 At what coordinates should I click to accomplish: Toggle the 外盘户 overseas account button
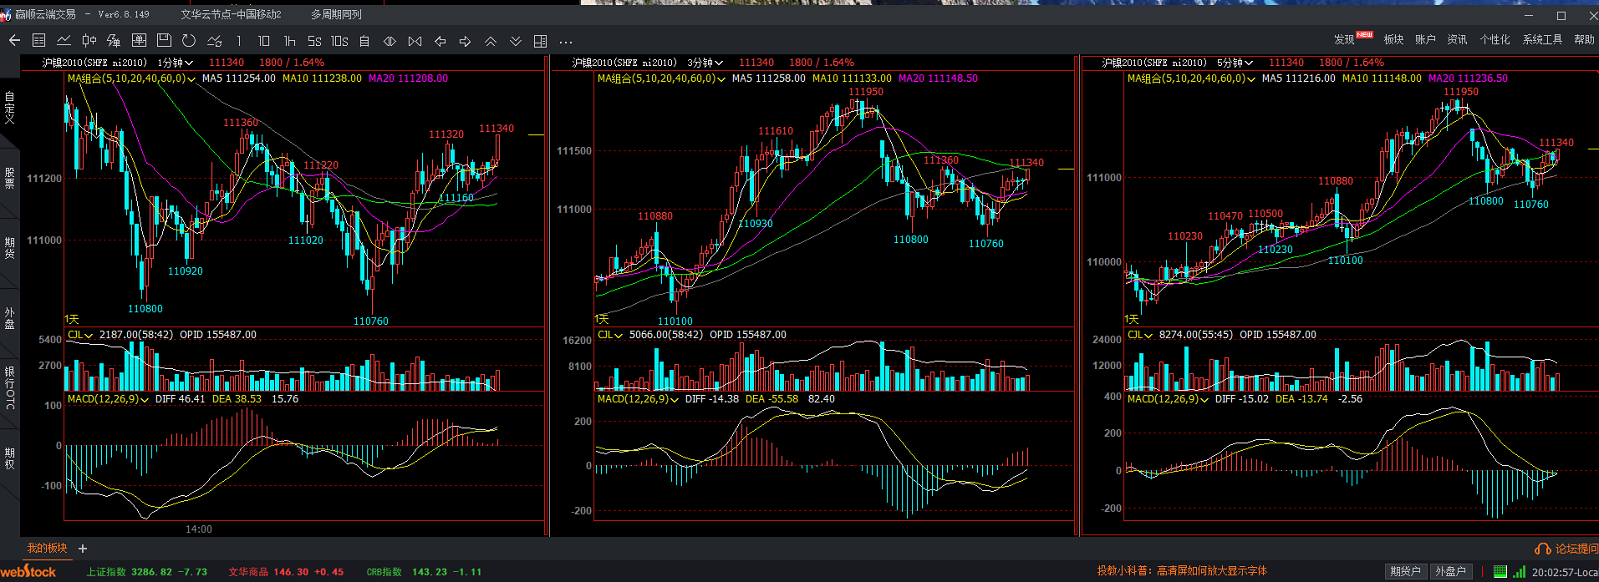pyautogui.click(x=1449, y=571)
